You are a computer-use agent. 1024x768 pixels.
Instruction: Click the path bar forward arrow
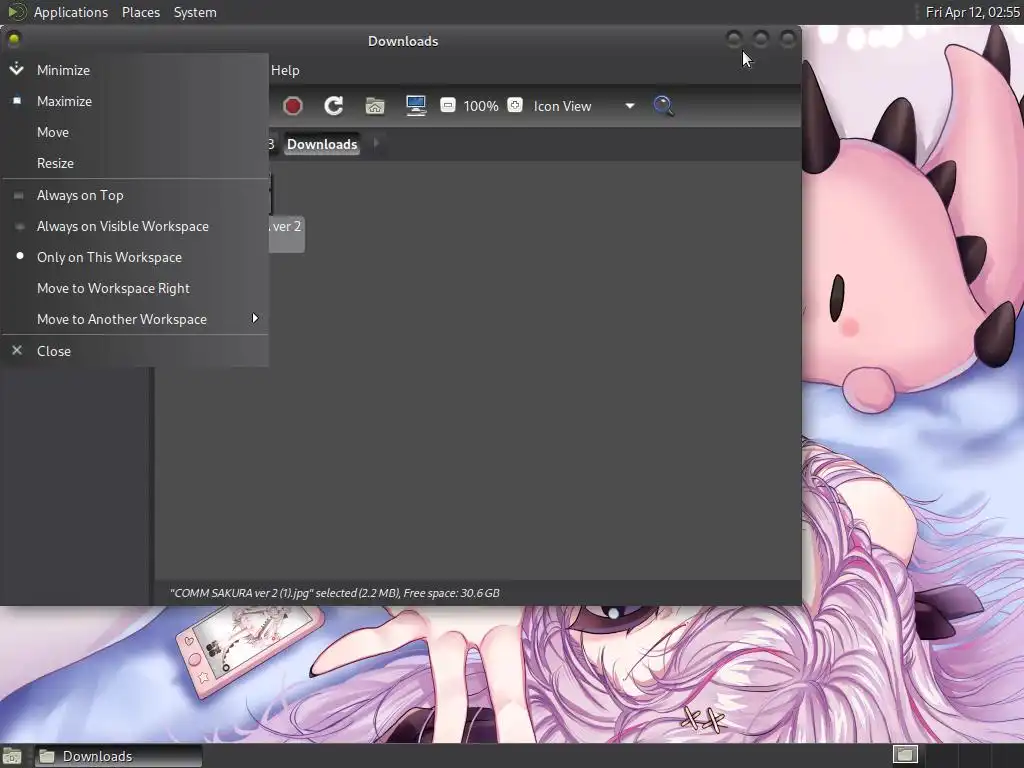point(376,144)
